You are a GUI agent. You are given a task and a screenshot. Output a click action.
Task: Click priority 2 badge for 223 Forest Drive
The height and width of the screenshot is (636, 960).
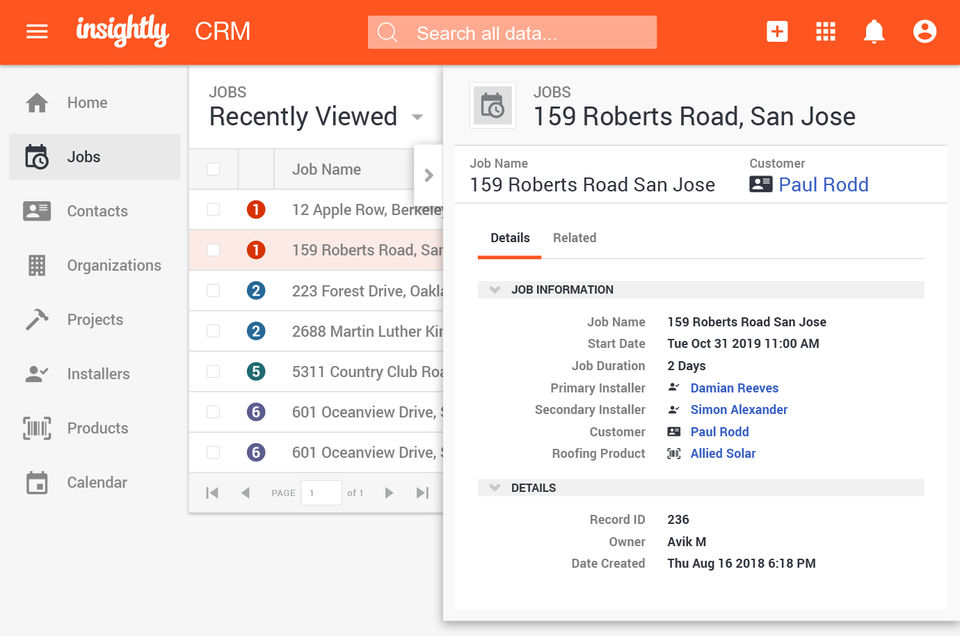256,290
